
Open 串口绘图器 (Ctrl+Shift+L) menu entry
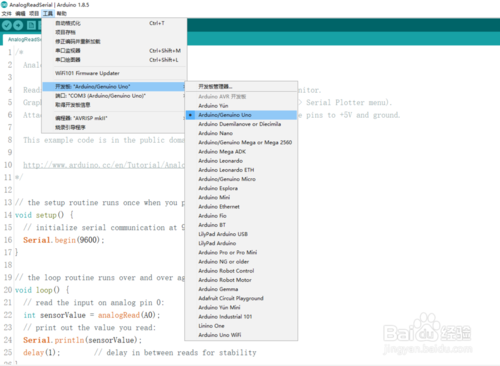[x=114, y=60]
